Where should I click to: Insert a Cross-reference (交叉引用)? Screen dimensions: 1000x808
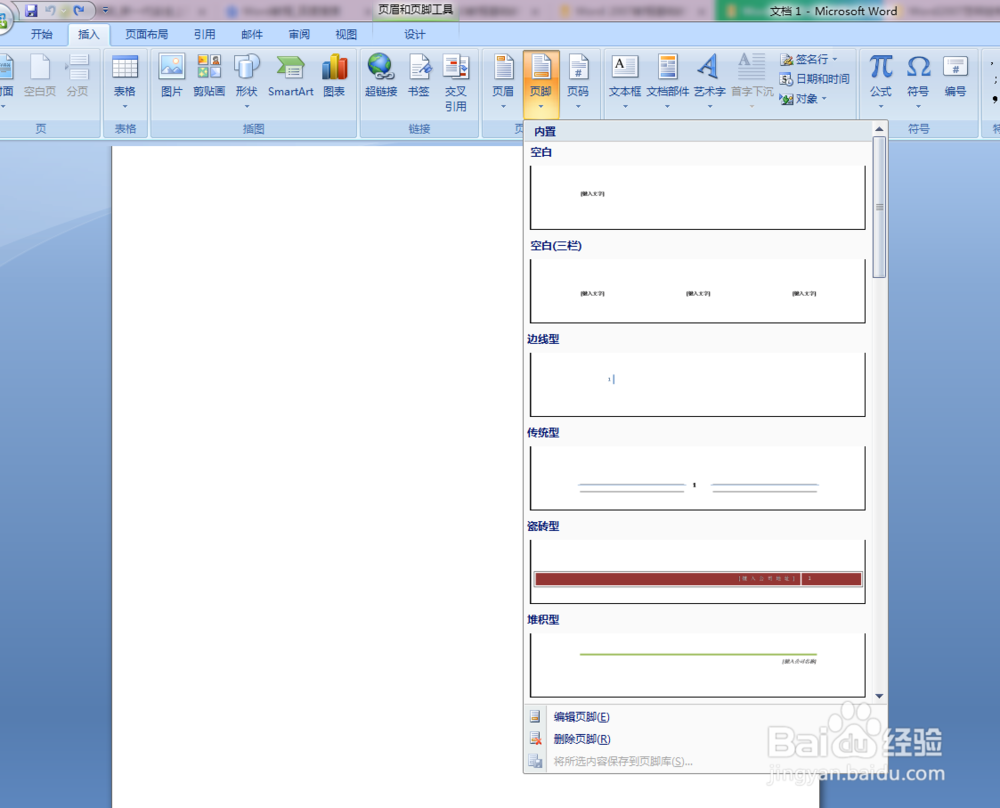(456, 83)
